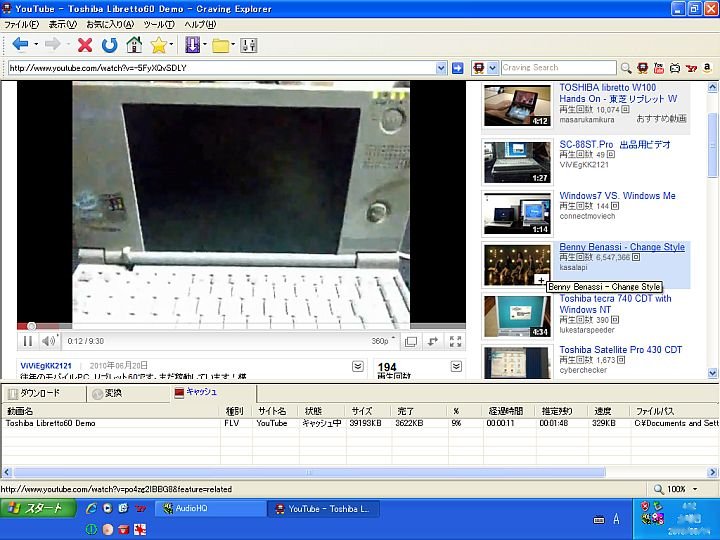Click the Niconico TV icon in search bar
The height and width of the screenshot is (540, 720).
(x=675, y=68)
